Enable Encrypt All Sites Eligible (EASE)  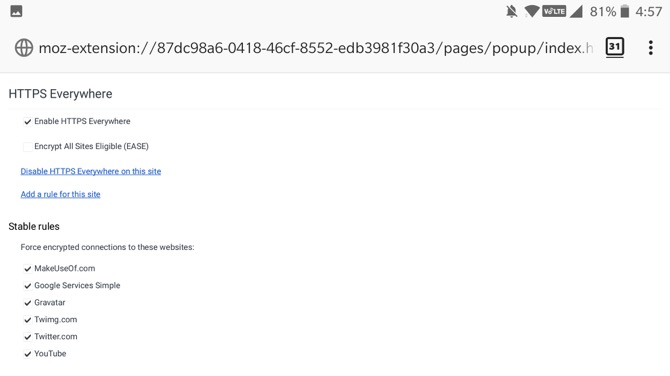(x=27, y=147)
